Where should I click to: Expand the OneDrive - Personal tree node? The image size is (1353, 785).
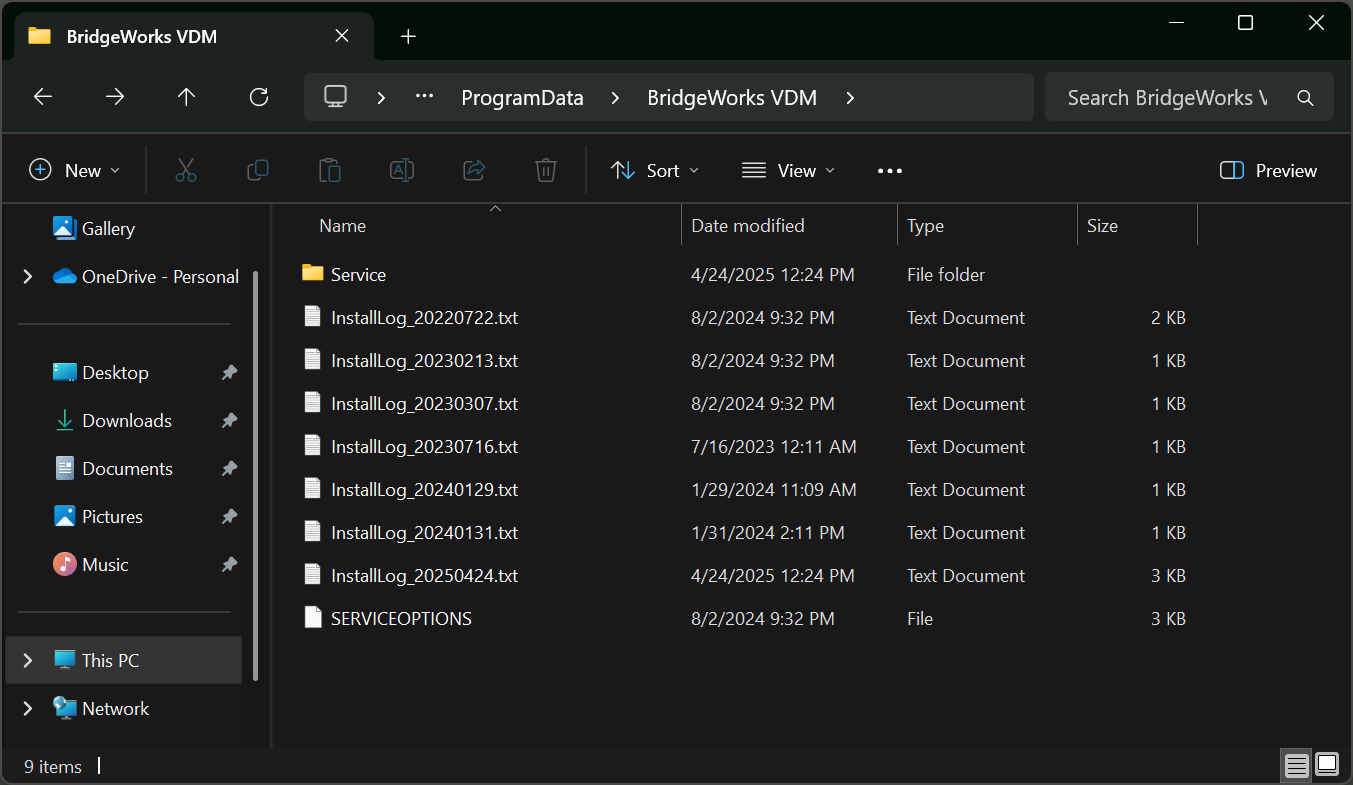[28, 277]
